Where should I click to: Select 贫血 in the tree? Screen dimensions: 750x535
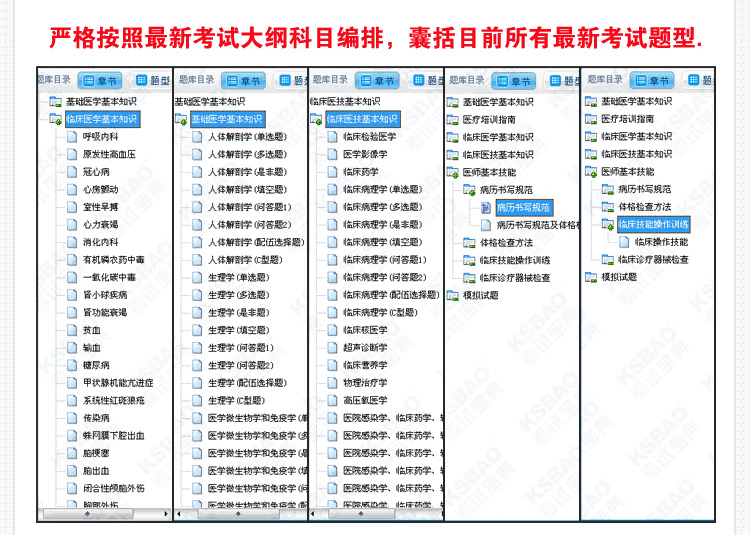click(91, 330)
